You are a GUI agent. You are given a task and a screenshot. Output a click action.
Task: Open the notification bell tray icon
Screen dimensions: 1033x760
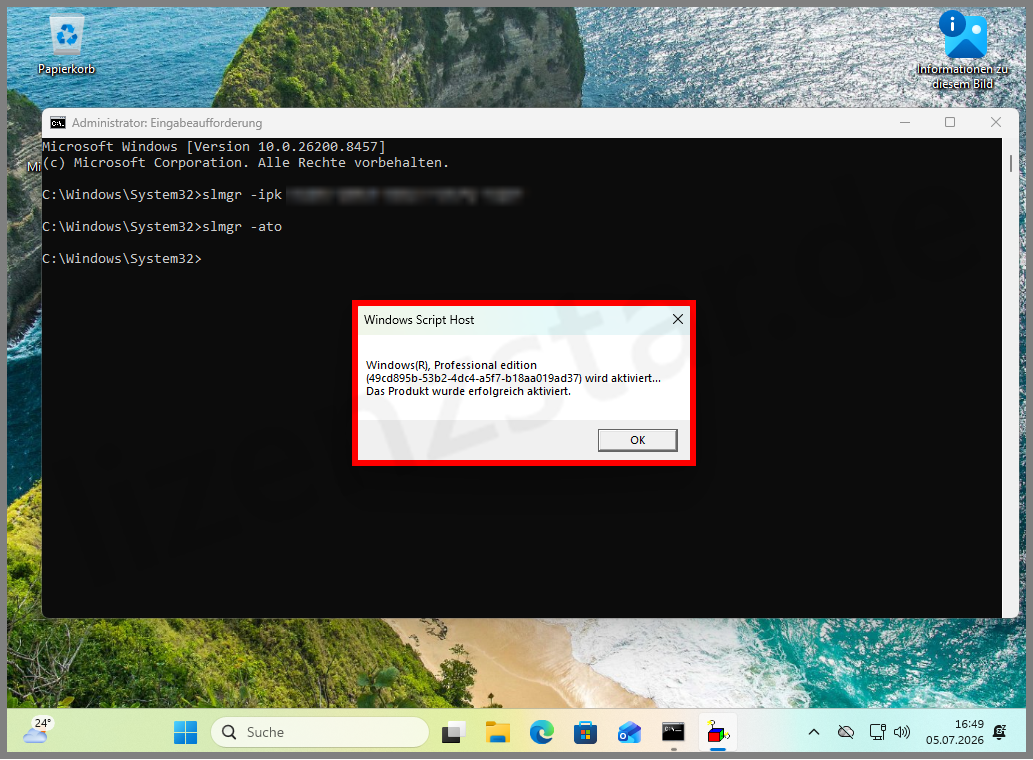coord(999,732)
